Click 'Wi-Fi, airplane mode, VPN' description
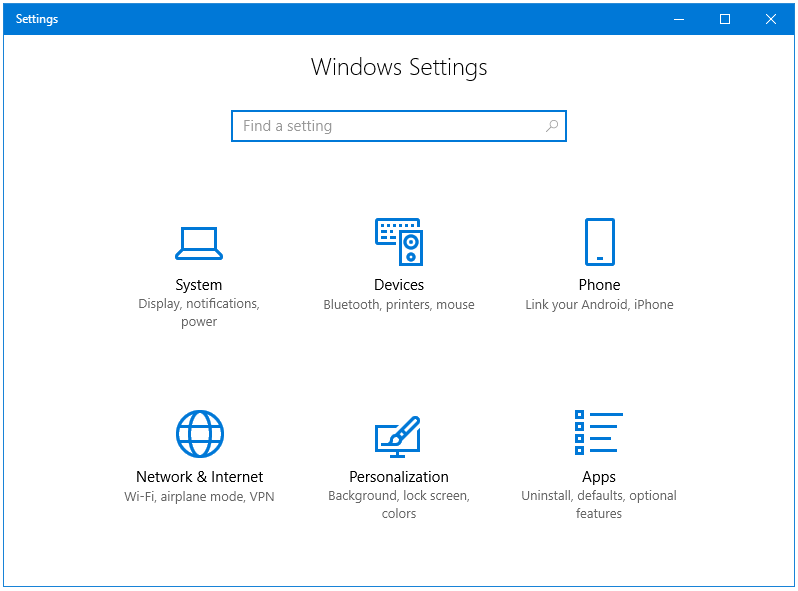Image resolution: width=798 pixels, height=591 pixels. coord(200,496)
